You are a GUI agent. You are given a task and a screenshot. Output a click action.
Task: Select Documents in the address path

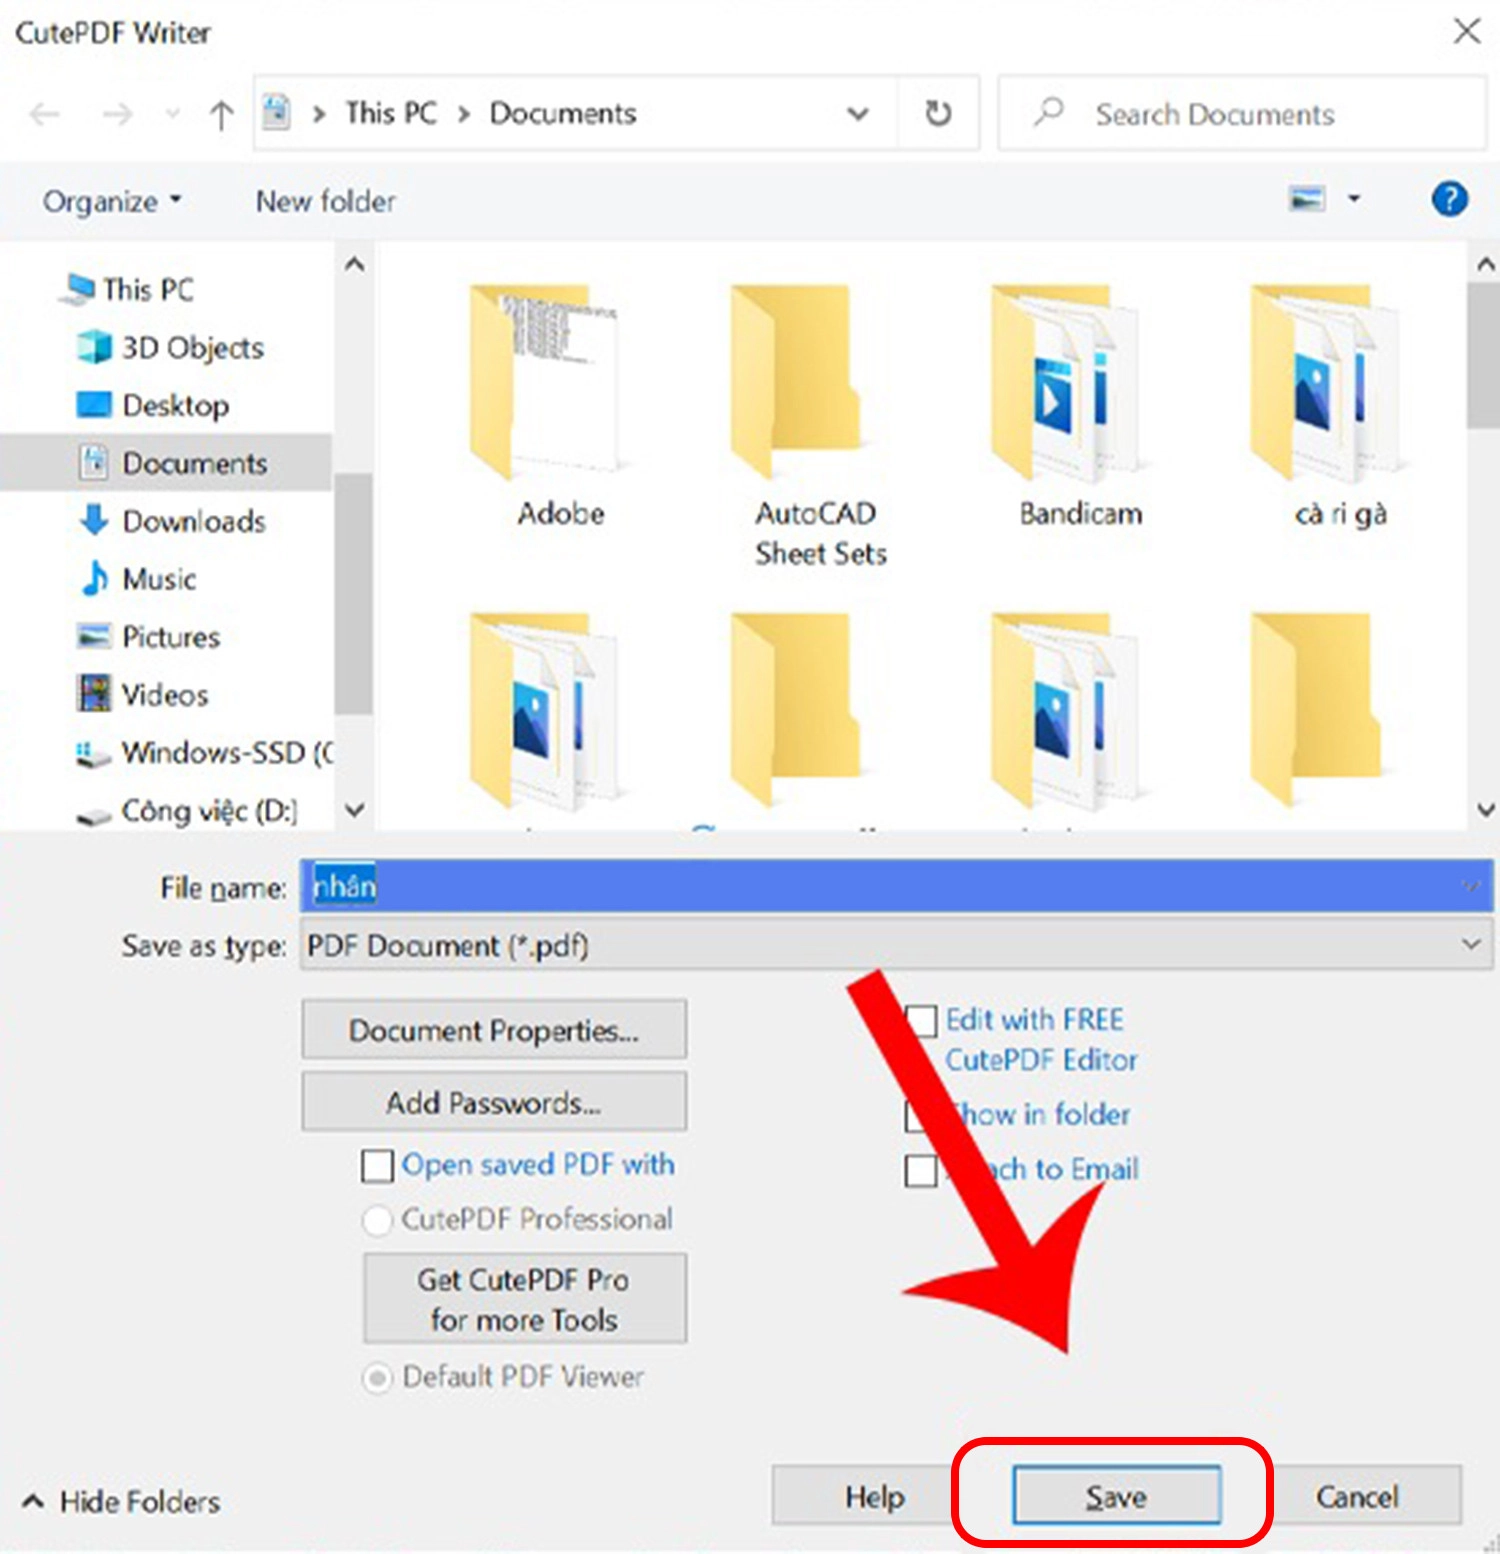tap(563, 113)
